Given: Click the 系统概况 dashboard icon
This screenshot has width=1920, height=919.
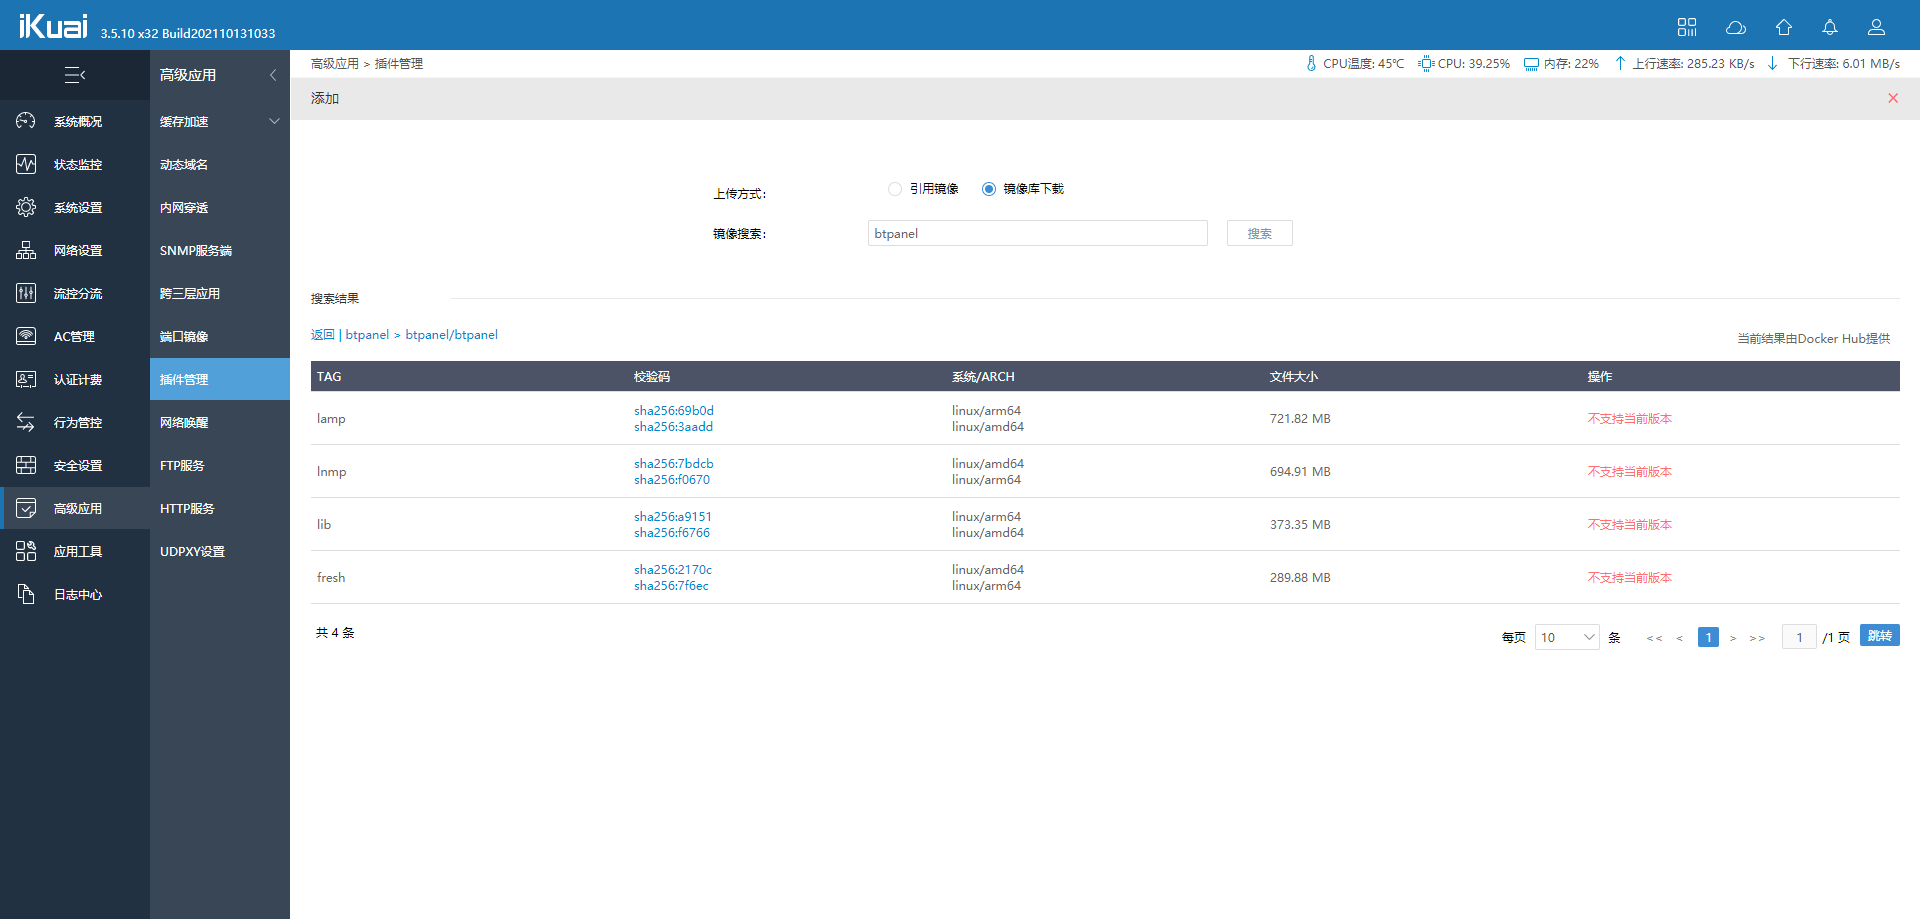Looking at the screenshot, I should [x=26, y=121].
